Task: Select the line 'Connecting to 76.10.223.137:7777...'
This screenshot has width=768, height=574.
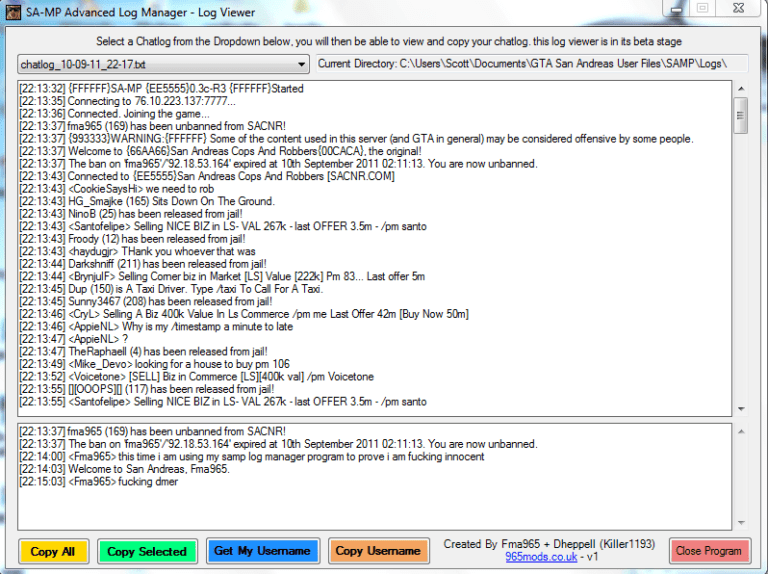Action: point(127,101)
